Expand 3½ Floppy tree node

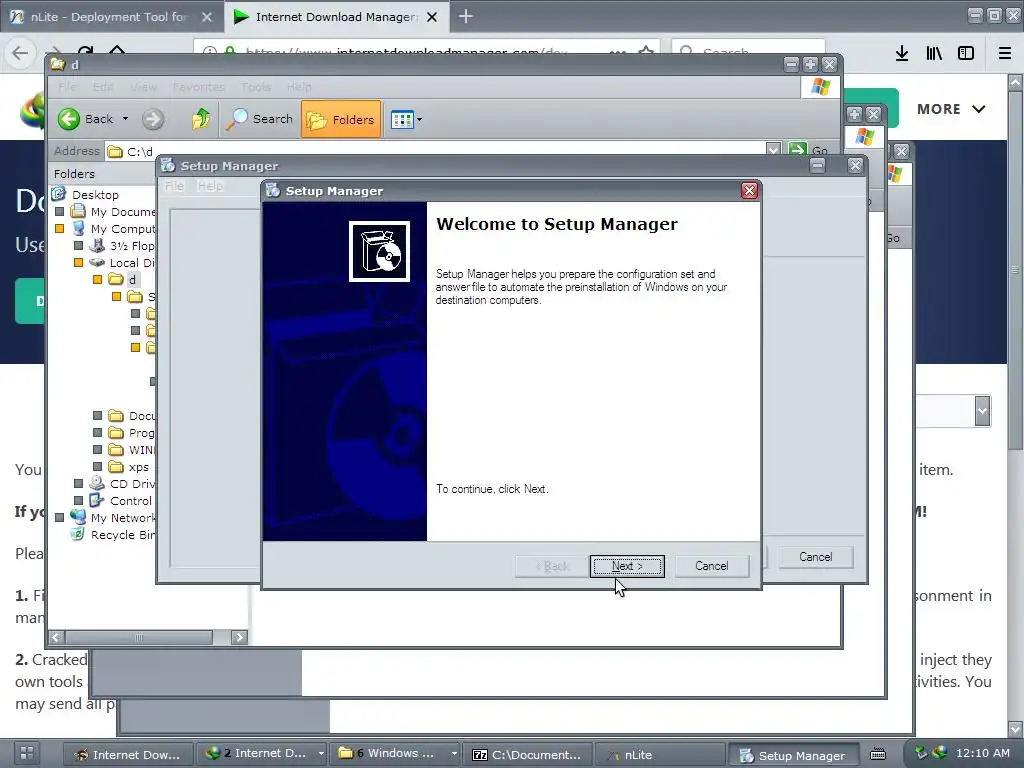[78, 246]
